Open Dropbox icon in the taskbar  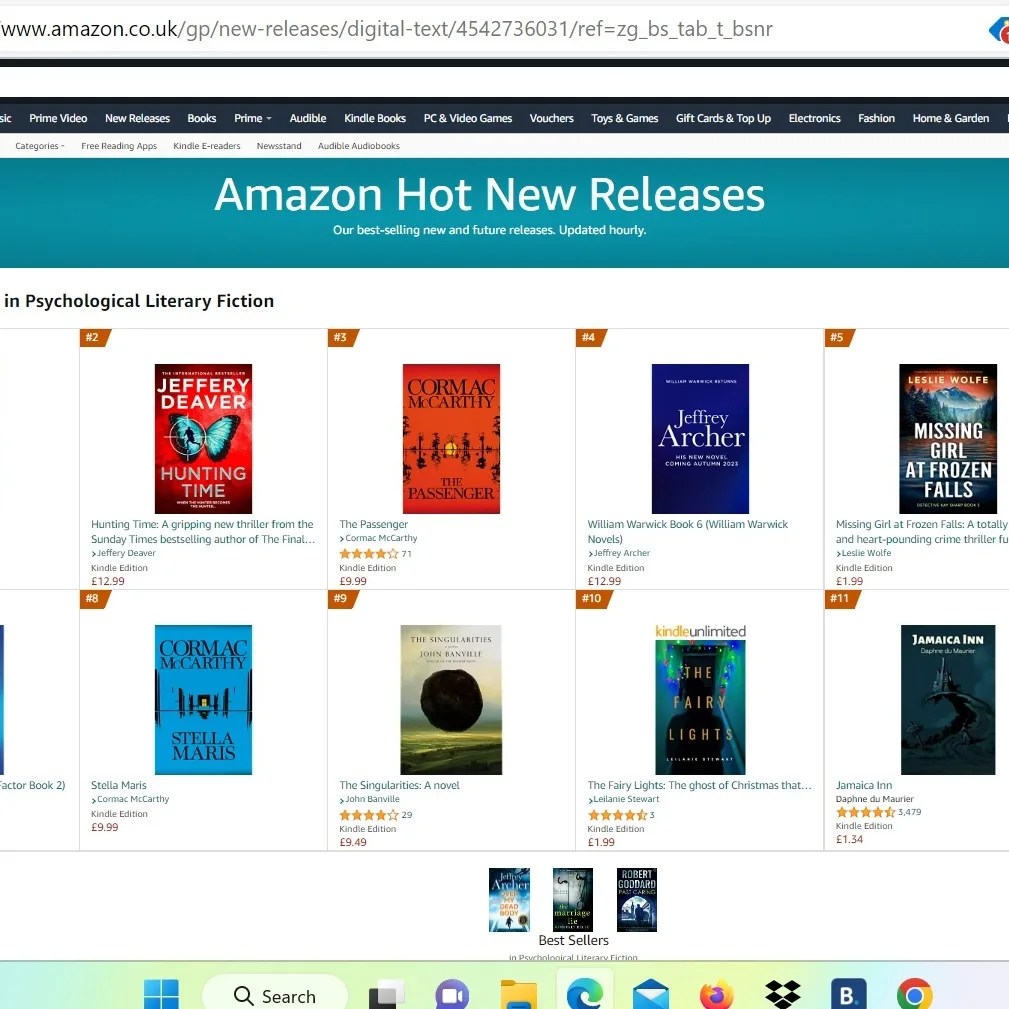click(782, 995)
